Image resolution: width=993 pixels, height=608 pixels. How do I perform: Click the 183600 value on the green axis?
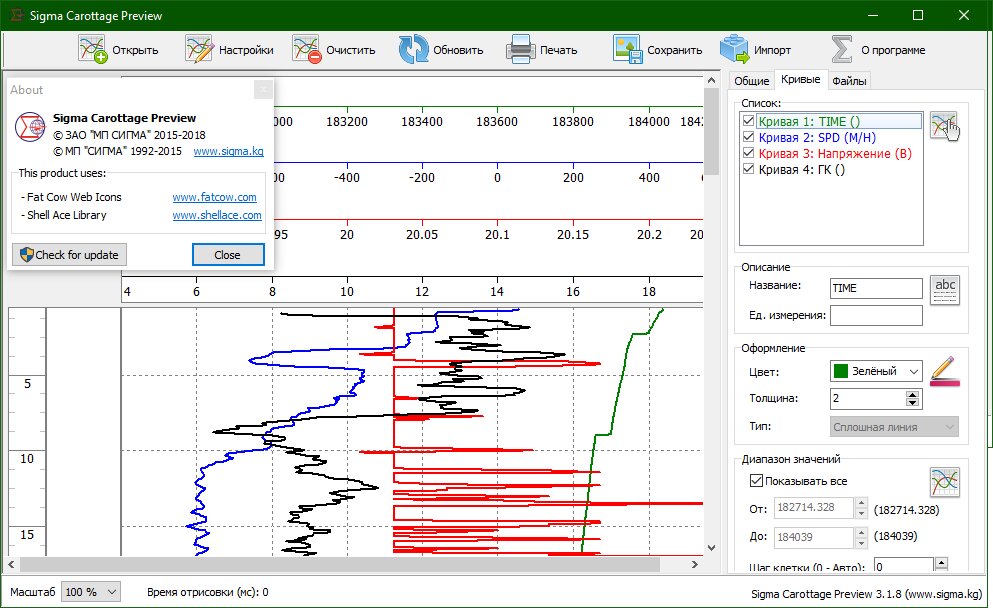pyautogui.click(x=497, y=122)
